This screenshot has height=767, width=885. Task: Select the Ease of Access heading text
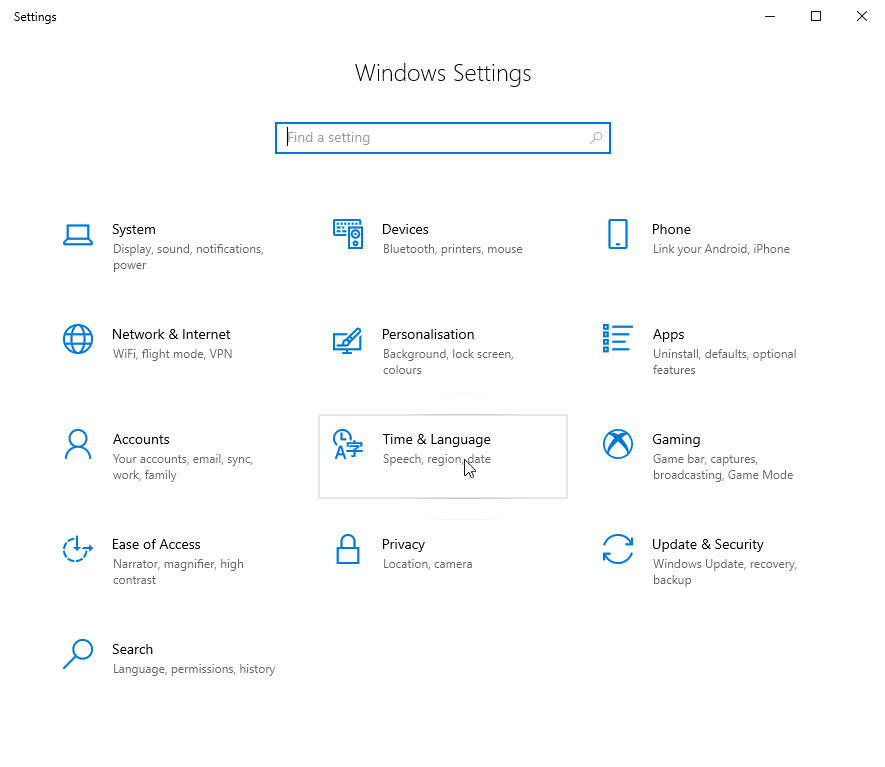point(156,544)
